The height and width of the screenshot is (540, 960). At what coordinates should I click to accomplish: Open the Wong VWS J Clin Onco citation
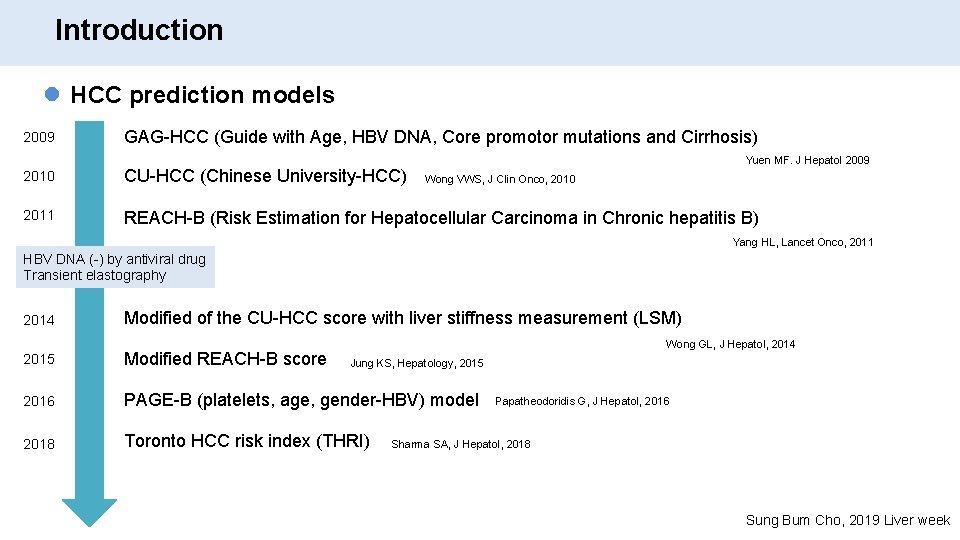coord(500,180)
